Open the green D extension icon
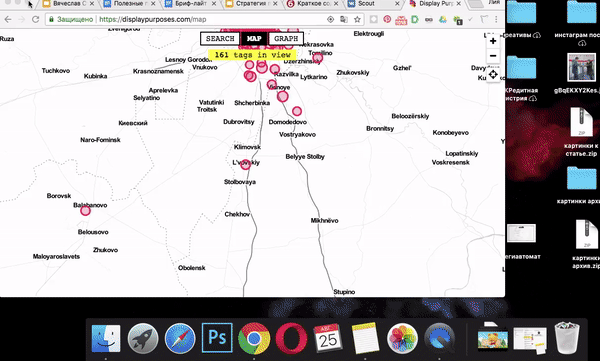This screenshot has height=361, width=600. (415, 19)
